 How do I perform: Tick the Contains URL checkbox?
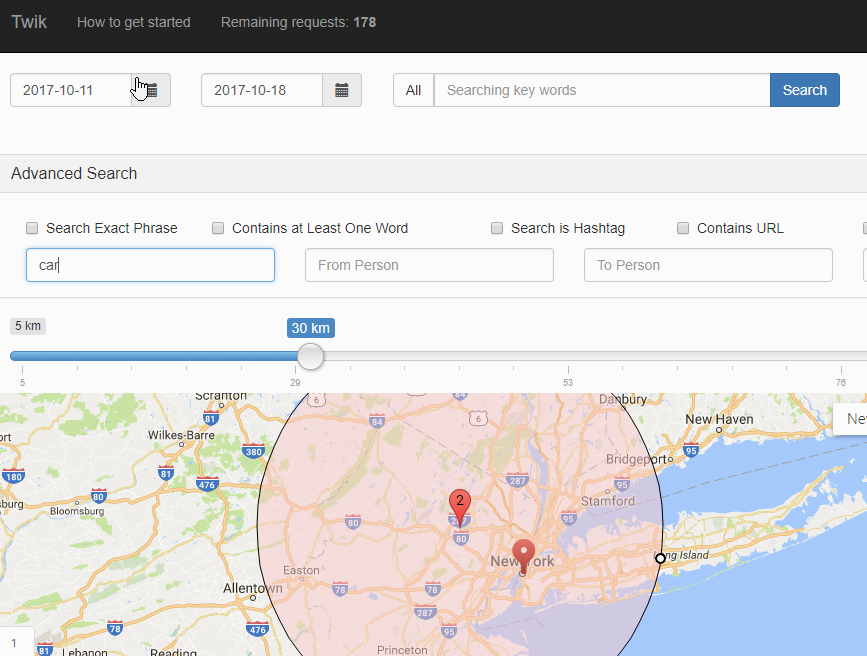pos(683,228)
